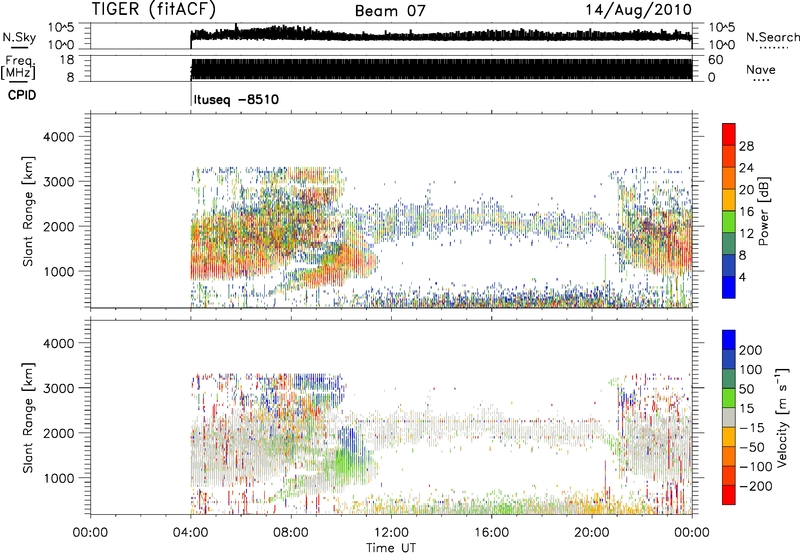Click "Slant Range [km]" label of velocity panel
This screenshot has width=800, height=554.
click(x=28, y=418)
